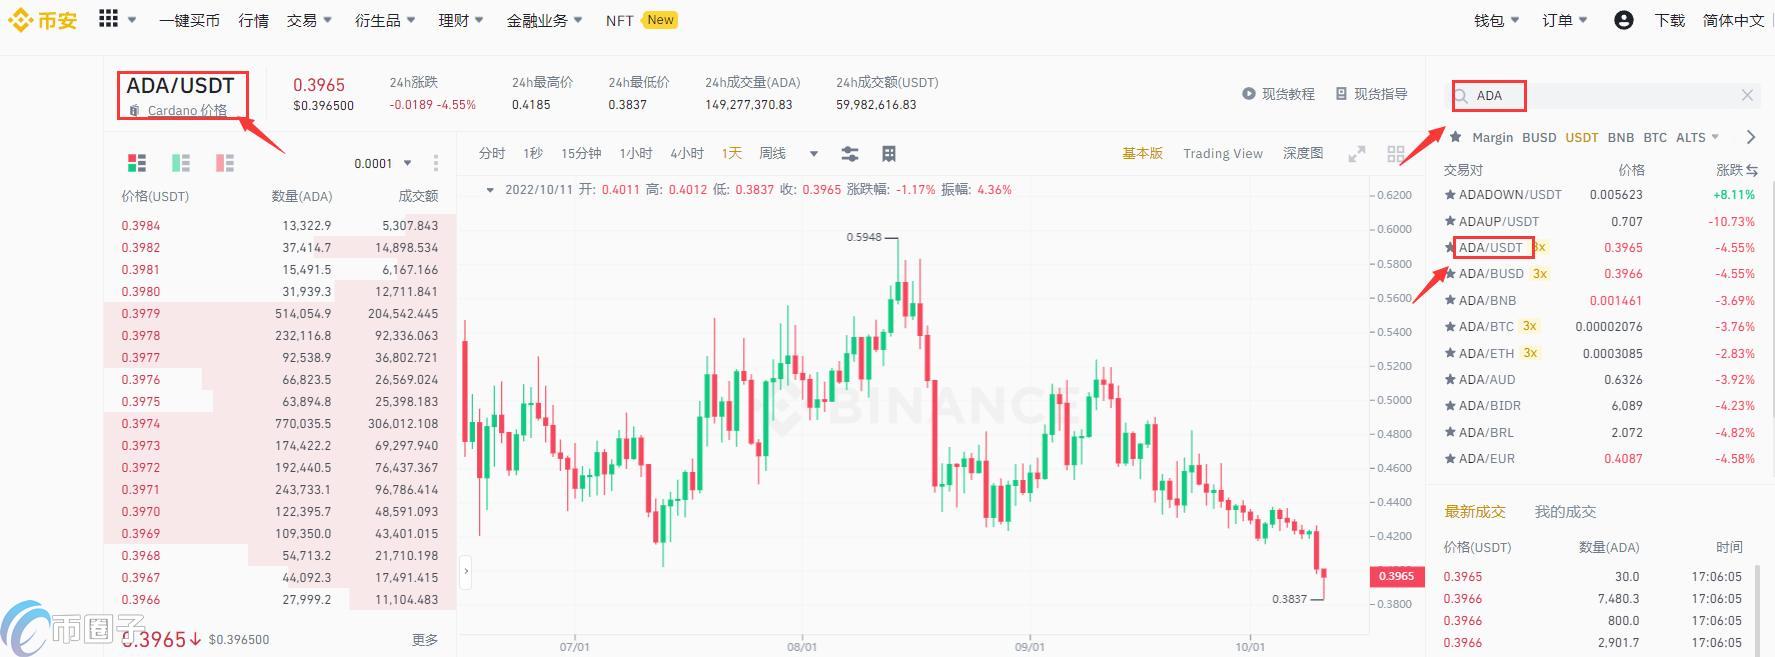The image size is (1775, 657).
Task: Select the BUSD market tab
Action: (x=1539, y=137)
